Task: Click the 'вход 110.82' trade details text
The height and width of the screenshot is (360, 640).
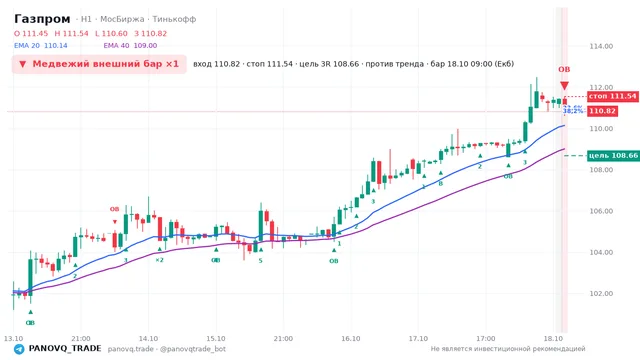Action: [x=216, y=64]
